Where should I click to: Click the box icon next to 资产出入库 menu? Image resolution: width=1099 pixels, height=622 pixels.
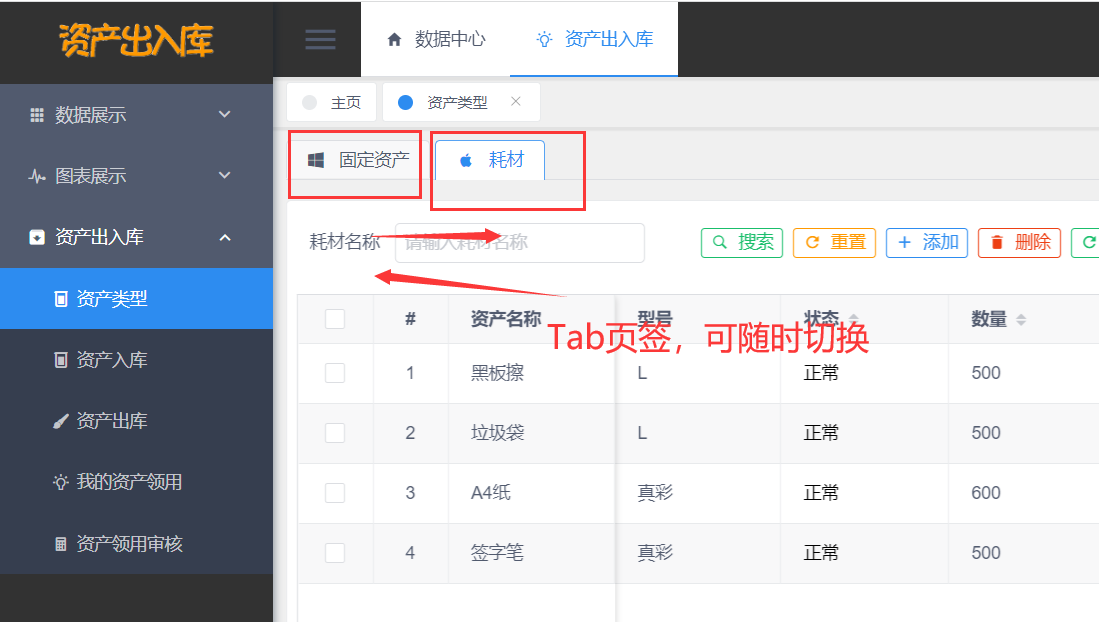pyautogui.click(x=37, y=237)
